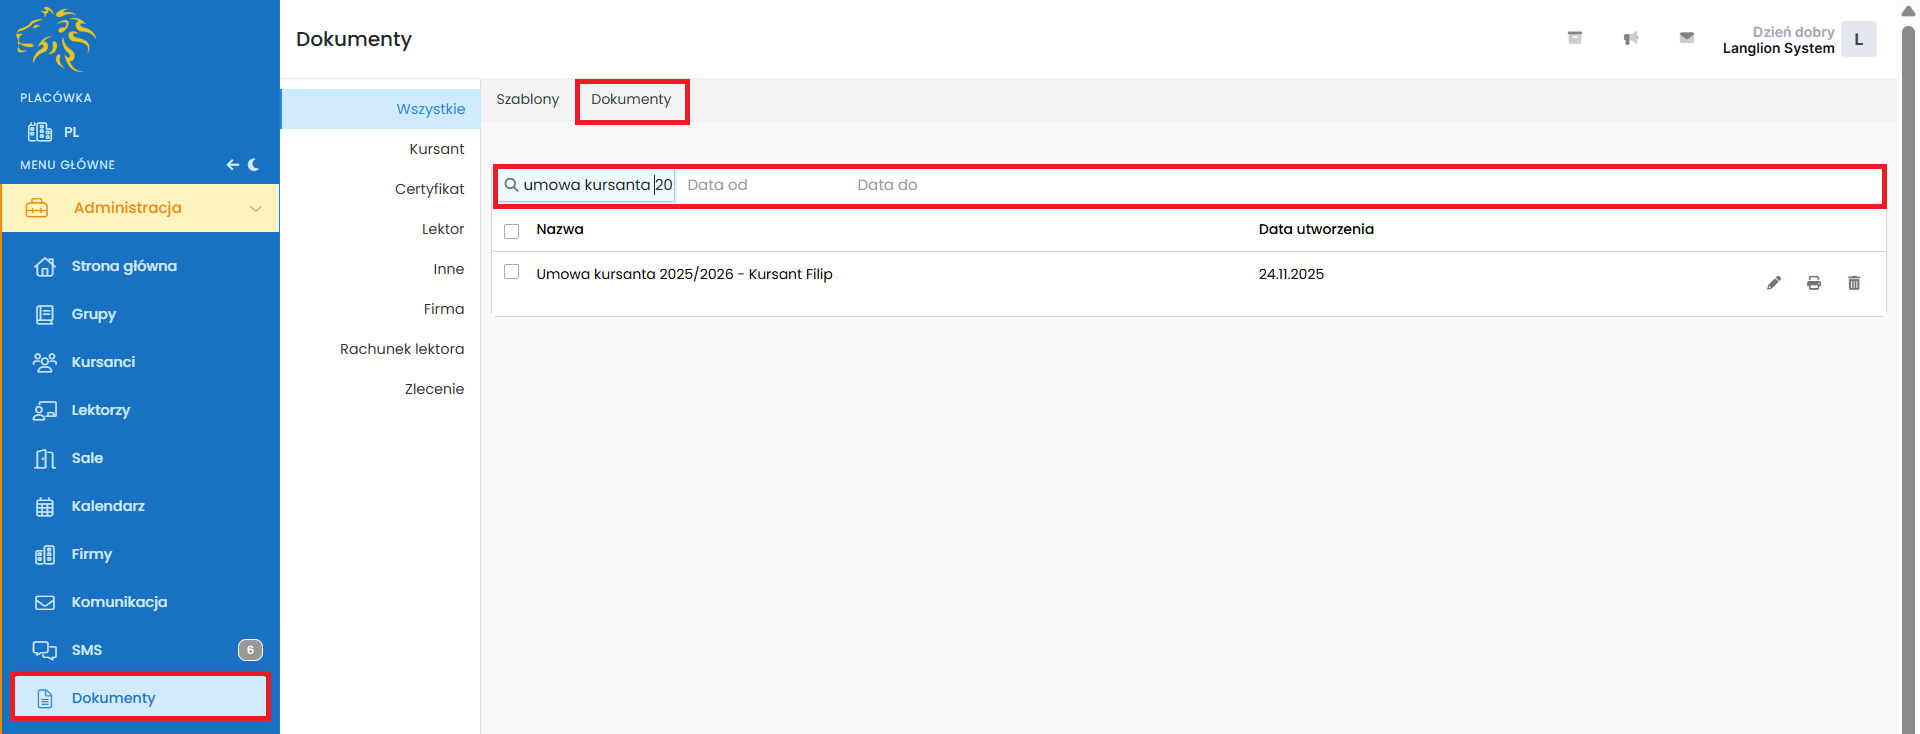Go to Kalendarz in the sidebar

108,506
